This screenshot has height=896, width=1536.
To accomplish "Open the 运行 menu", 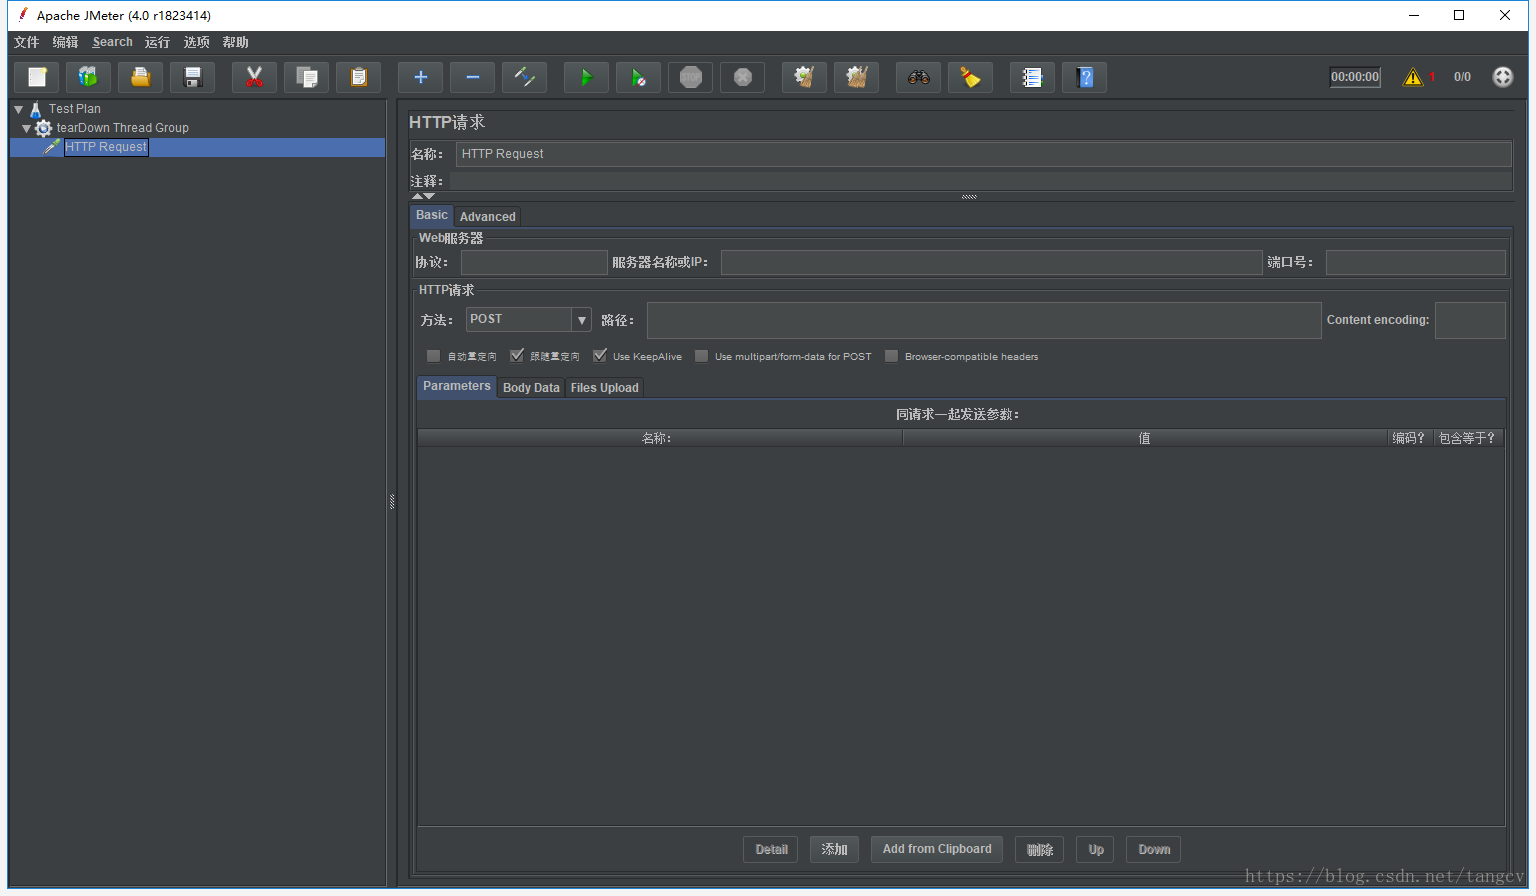I will 157,42.
